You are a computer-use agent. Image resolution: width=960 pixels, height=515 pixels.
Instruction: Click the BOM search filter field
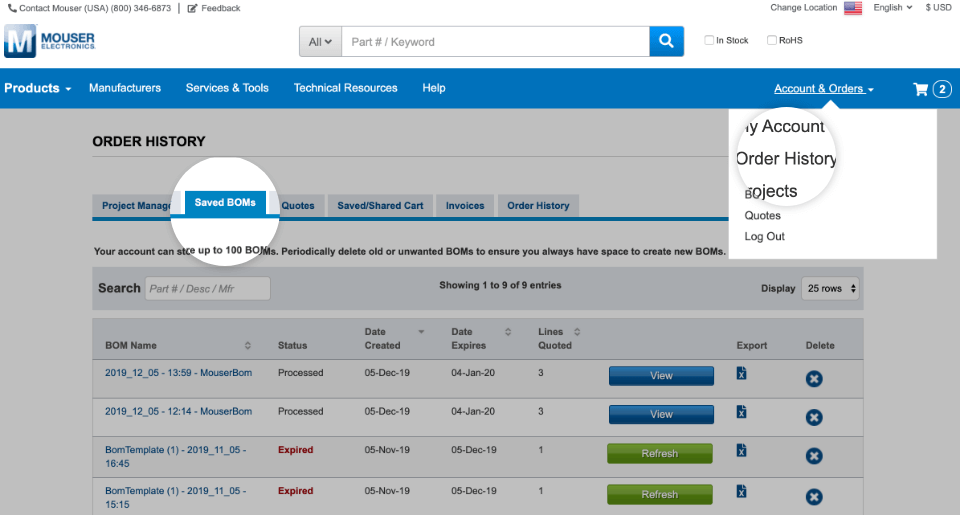(207, 289)
